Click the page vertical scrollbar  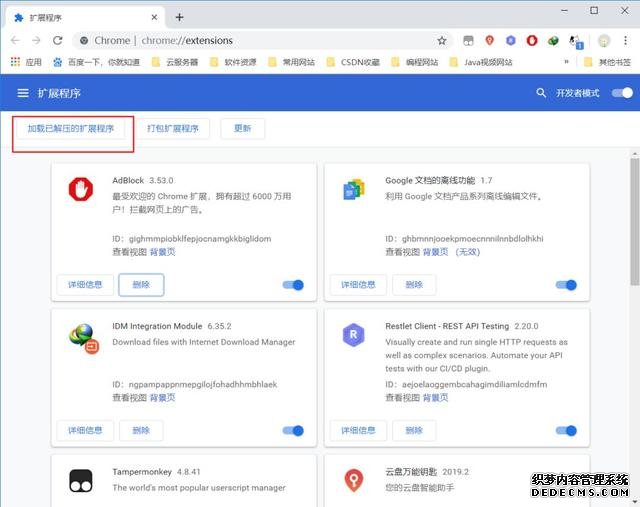635,222
